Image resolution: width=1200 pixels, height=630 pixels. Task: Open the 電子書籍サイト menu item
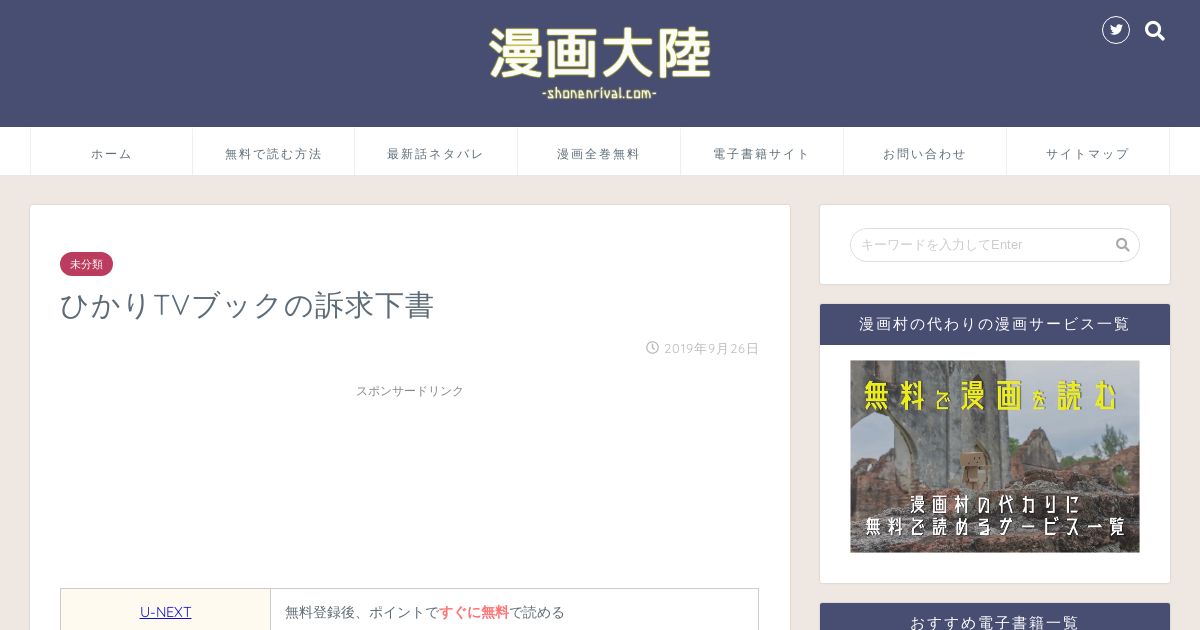click(x=762, y=152)
